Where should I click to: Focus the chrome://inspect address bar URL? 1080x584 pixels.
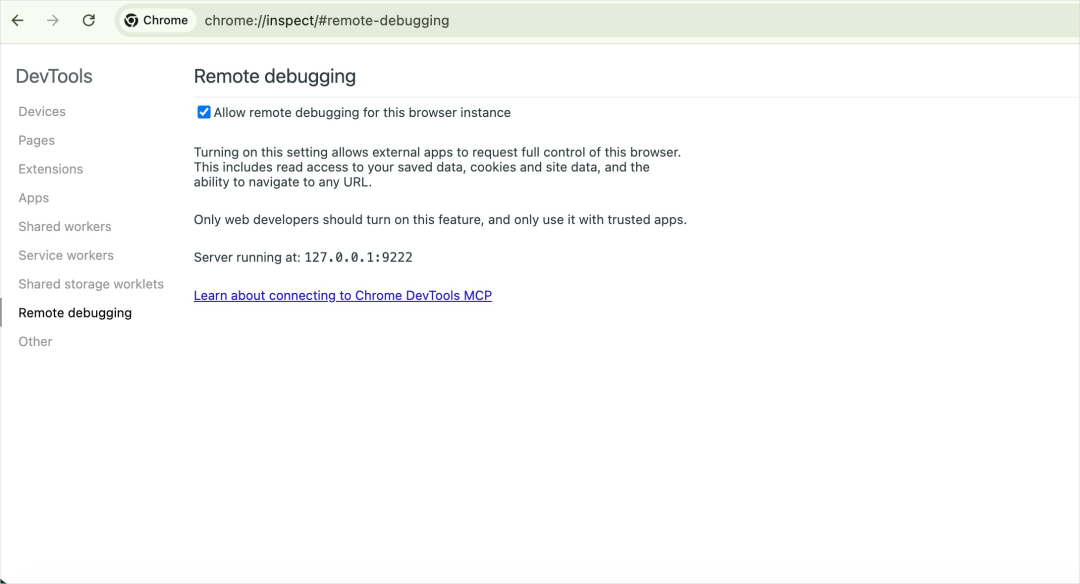(327, 20)
